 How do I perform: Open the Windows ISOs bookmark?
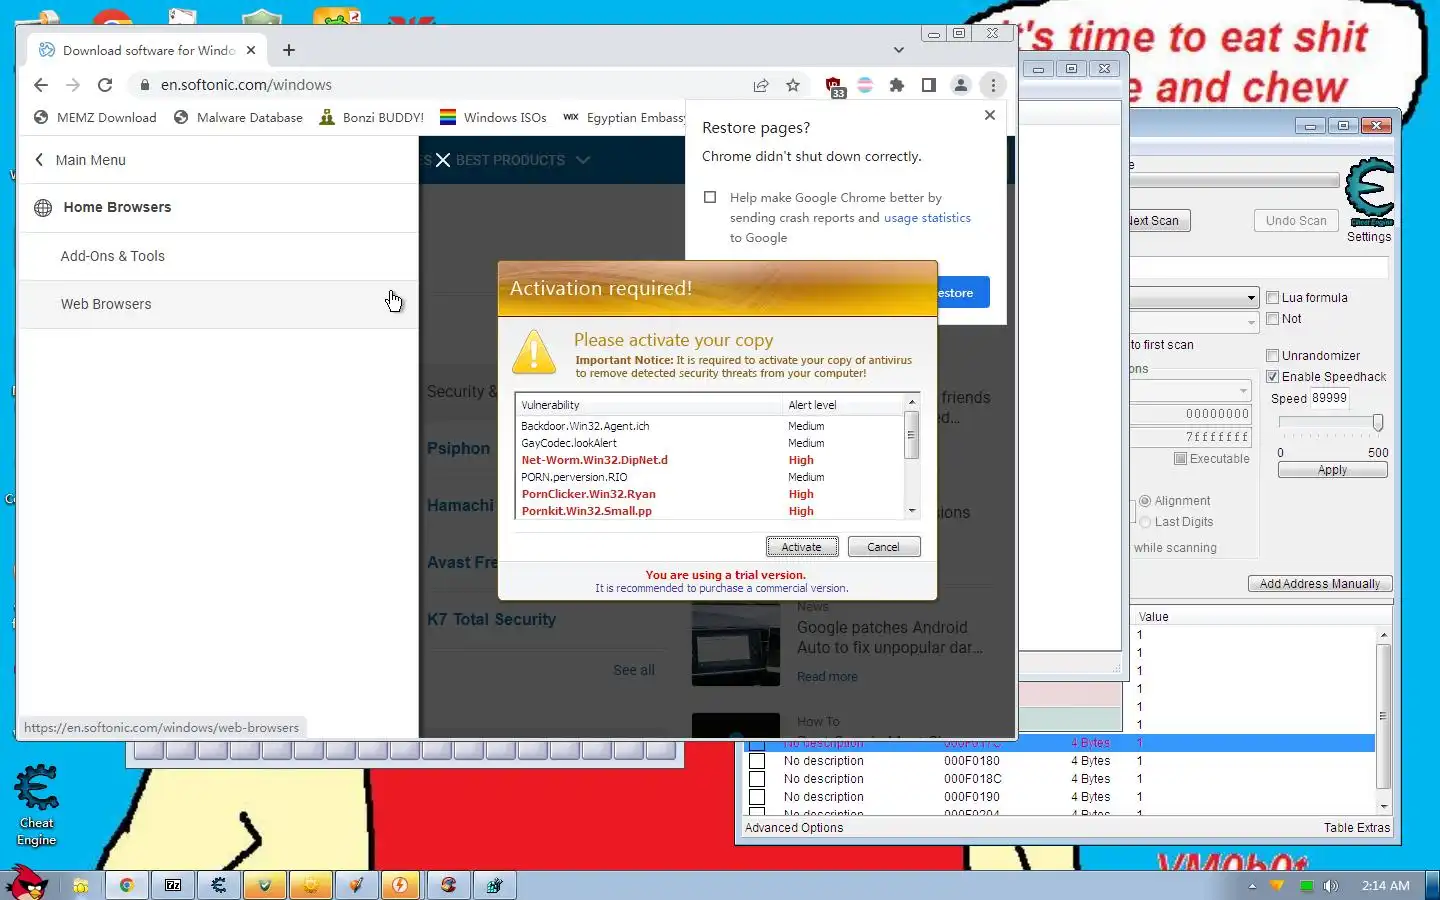(494, 117)
